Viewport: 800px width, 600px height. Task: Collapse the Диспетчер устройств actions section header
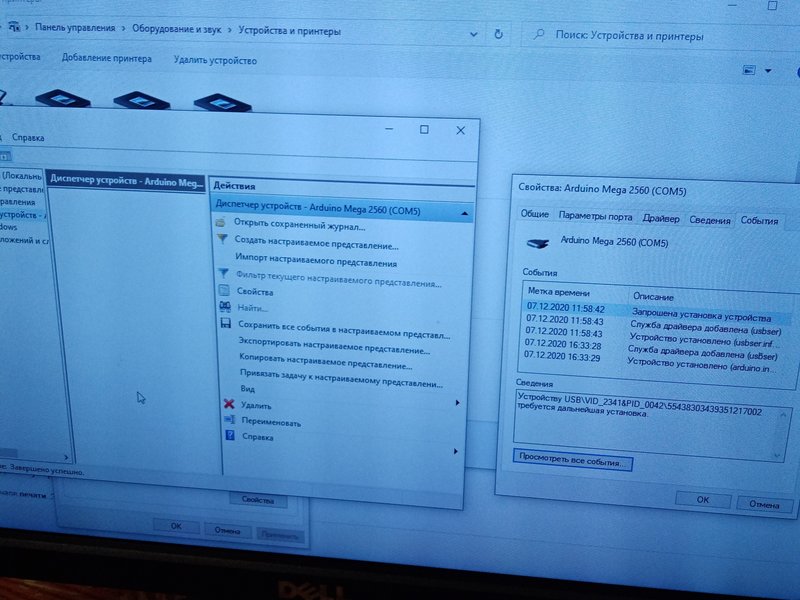click(x=464, y=212)
